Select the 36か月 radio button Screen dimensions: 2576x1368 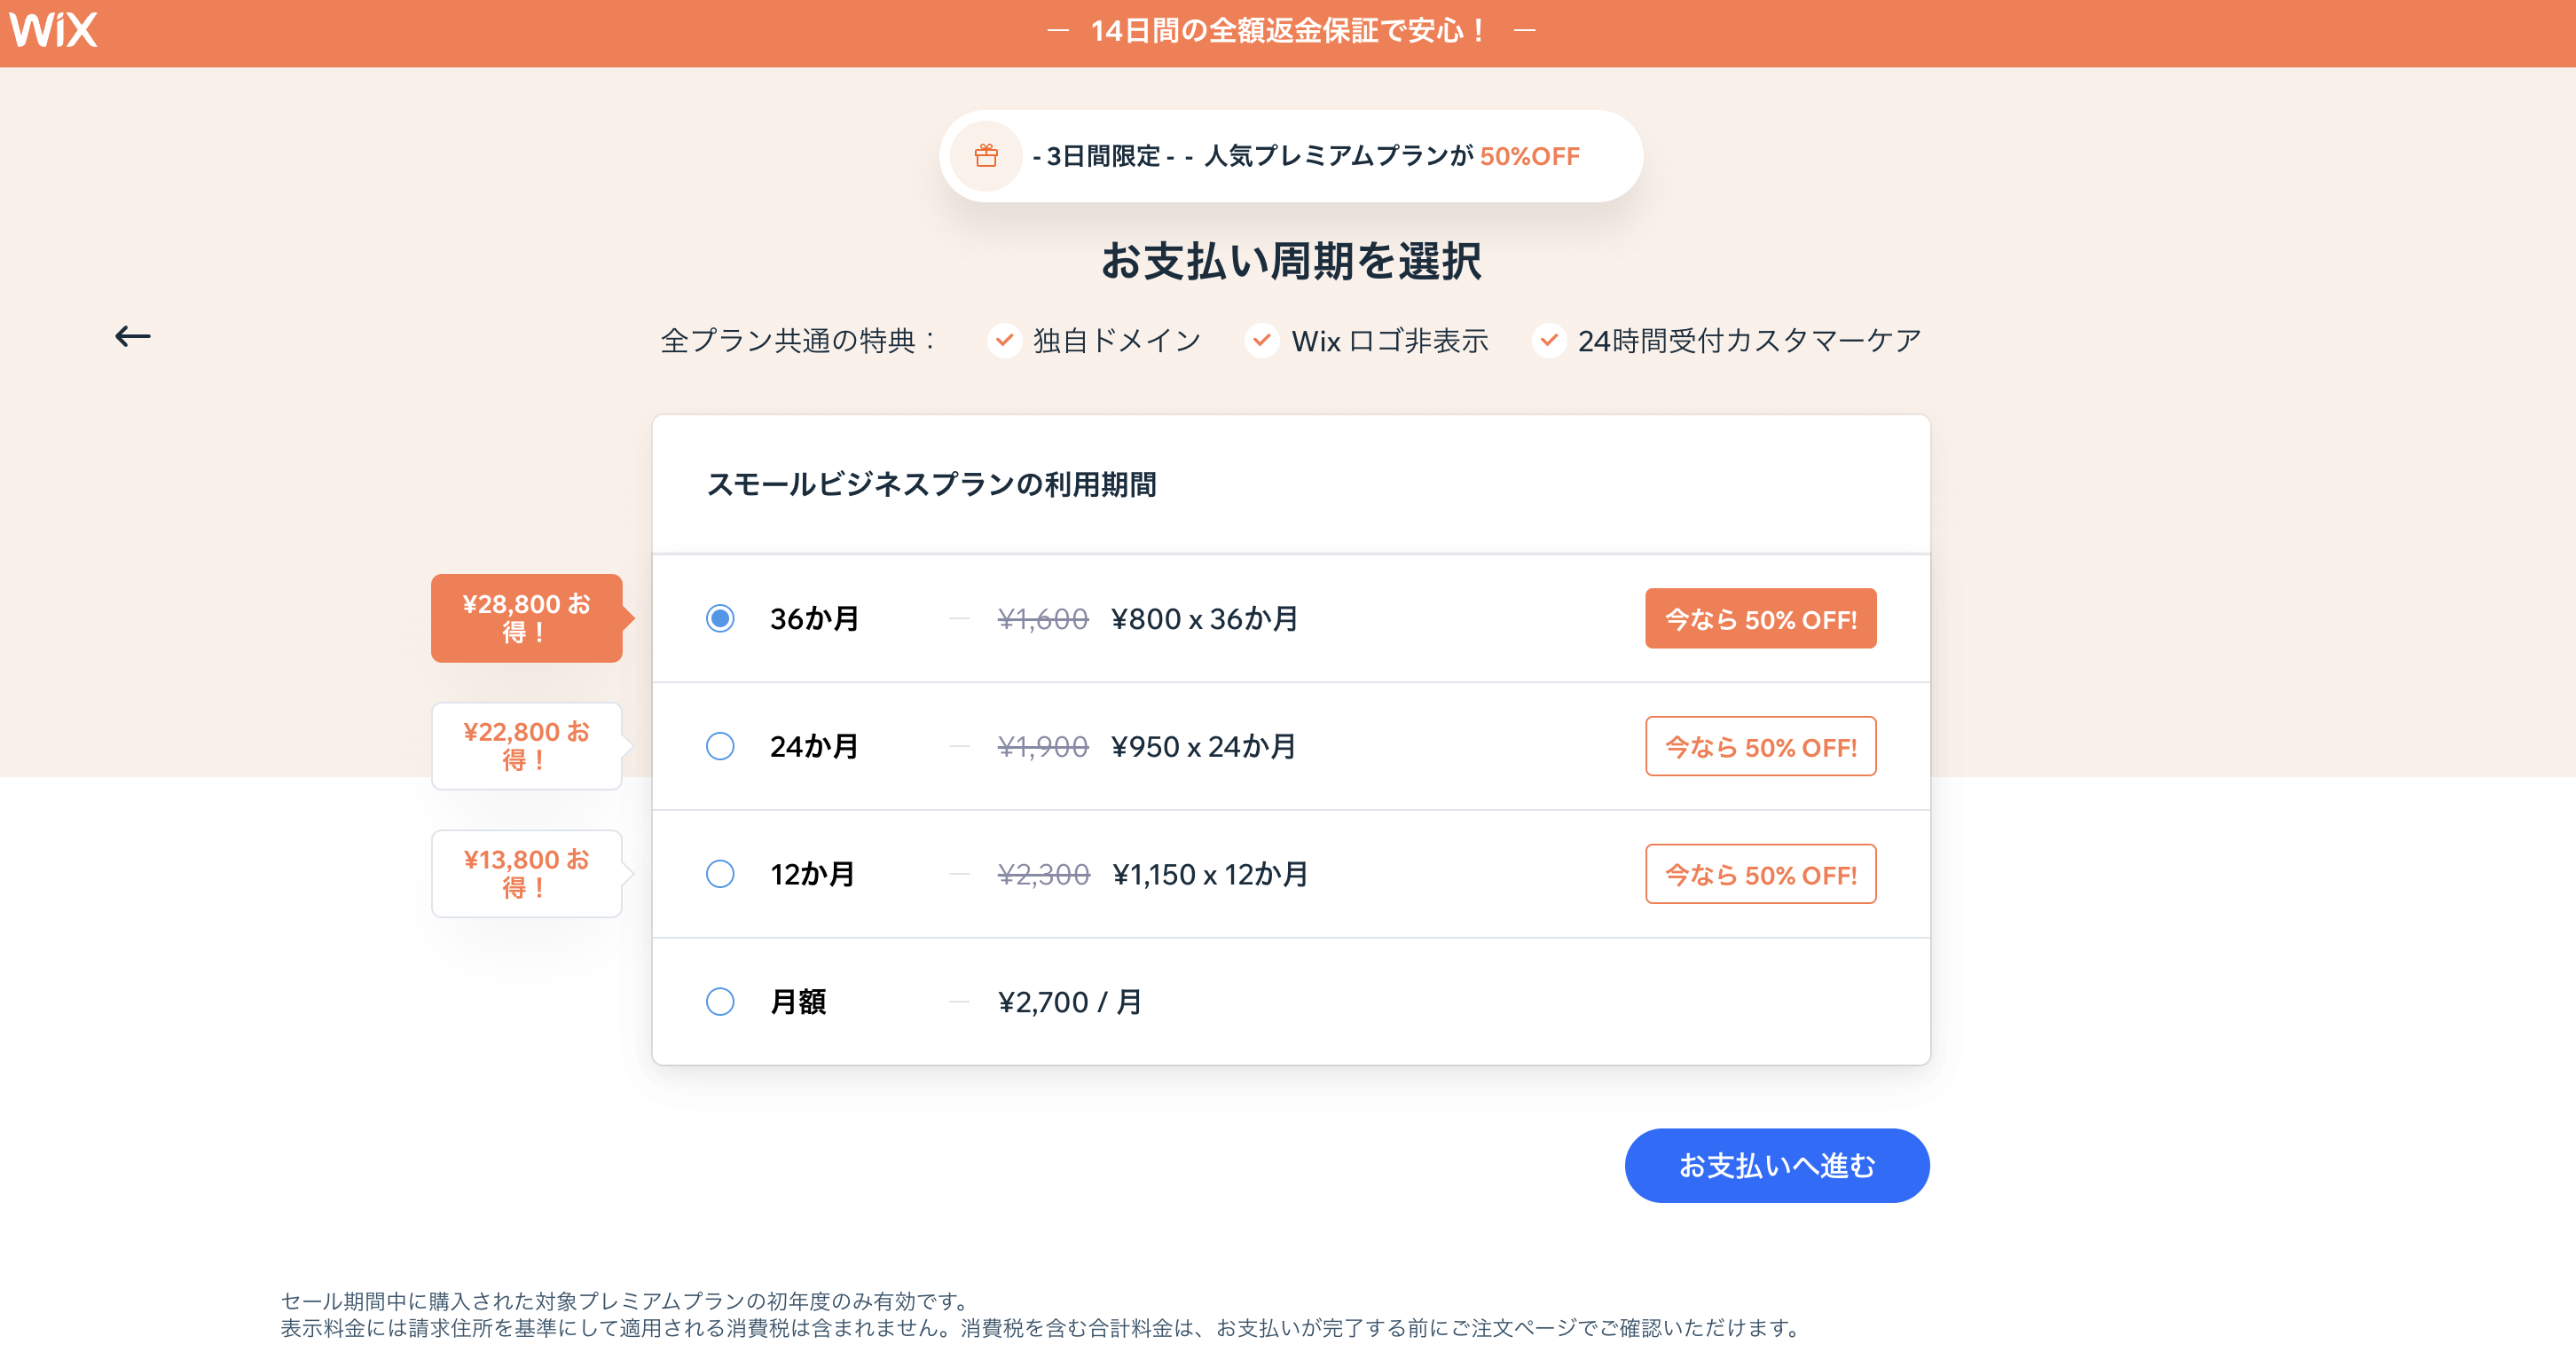720,619
